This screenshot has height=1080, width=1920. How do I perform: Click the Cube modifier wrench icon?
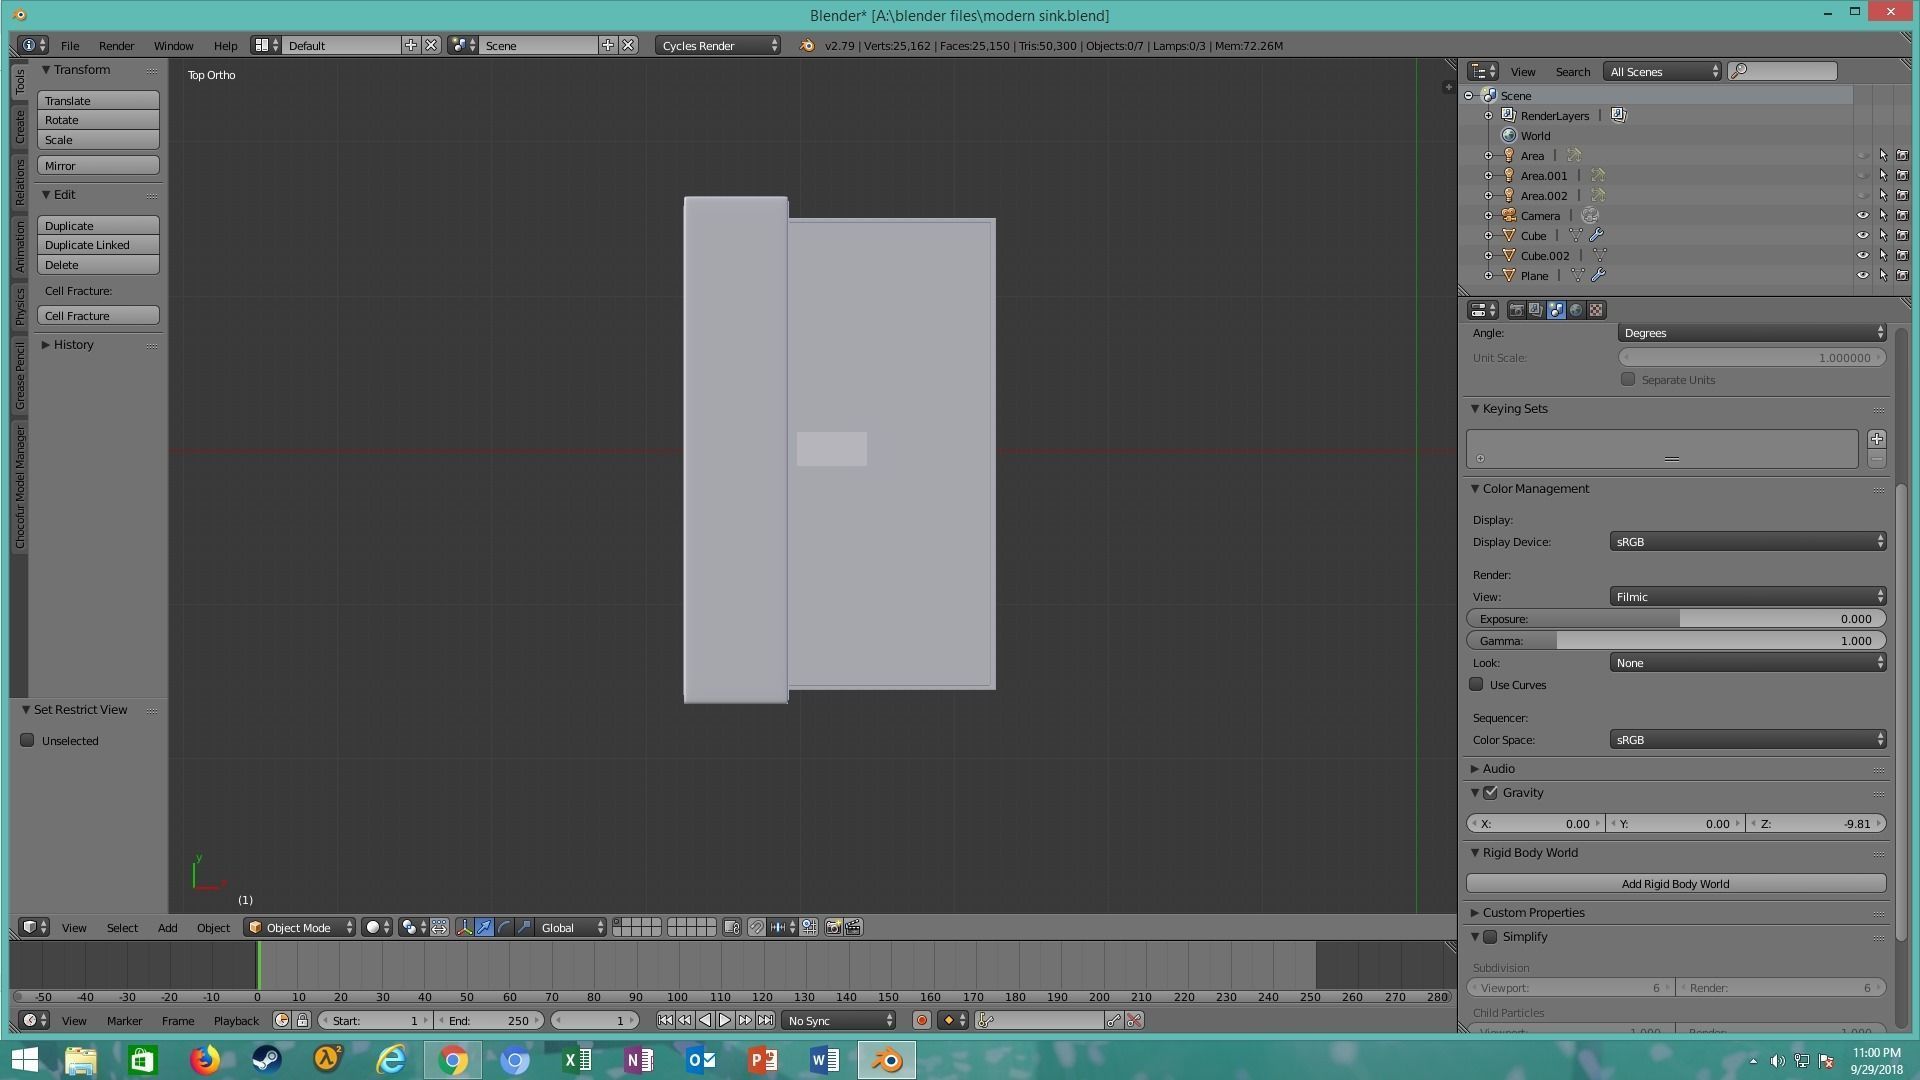coord(1597,236)
